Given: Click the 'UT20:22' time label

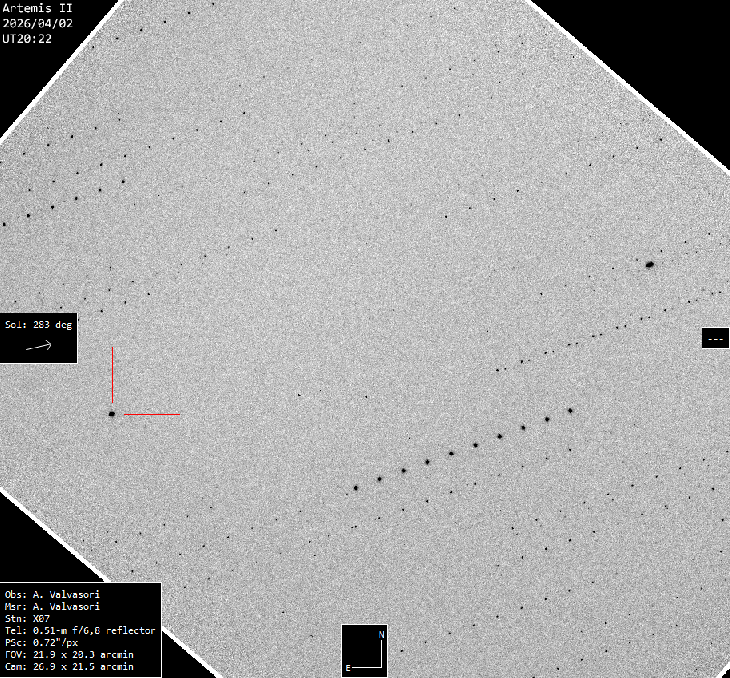Looking at the screenshot, I should [x=27, y=39].
